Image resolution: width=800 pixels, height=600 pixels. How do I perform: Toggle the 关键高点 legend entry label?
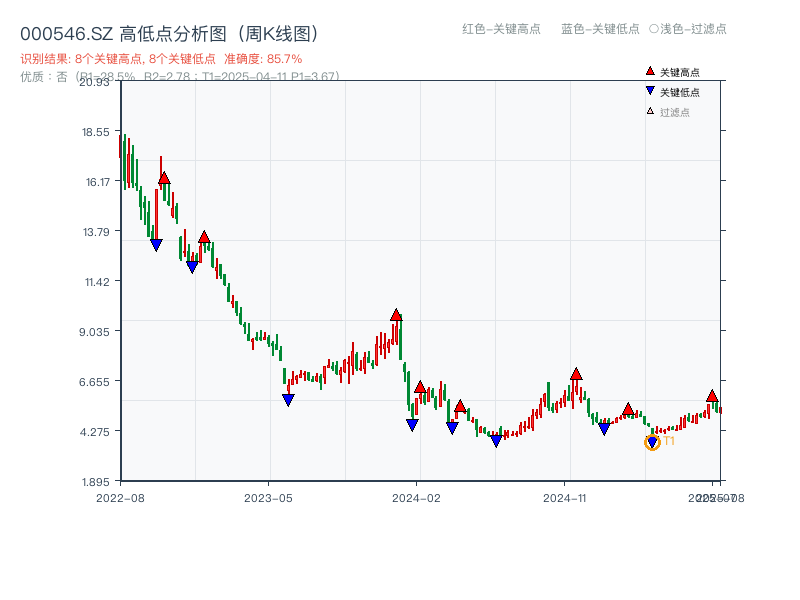pos(680,72)
